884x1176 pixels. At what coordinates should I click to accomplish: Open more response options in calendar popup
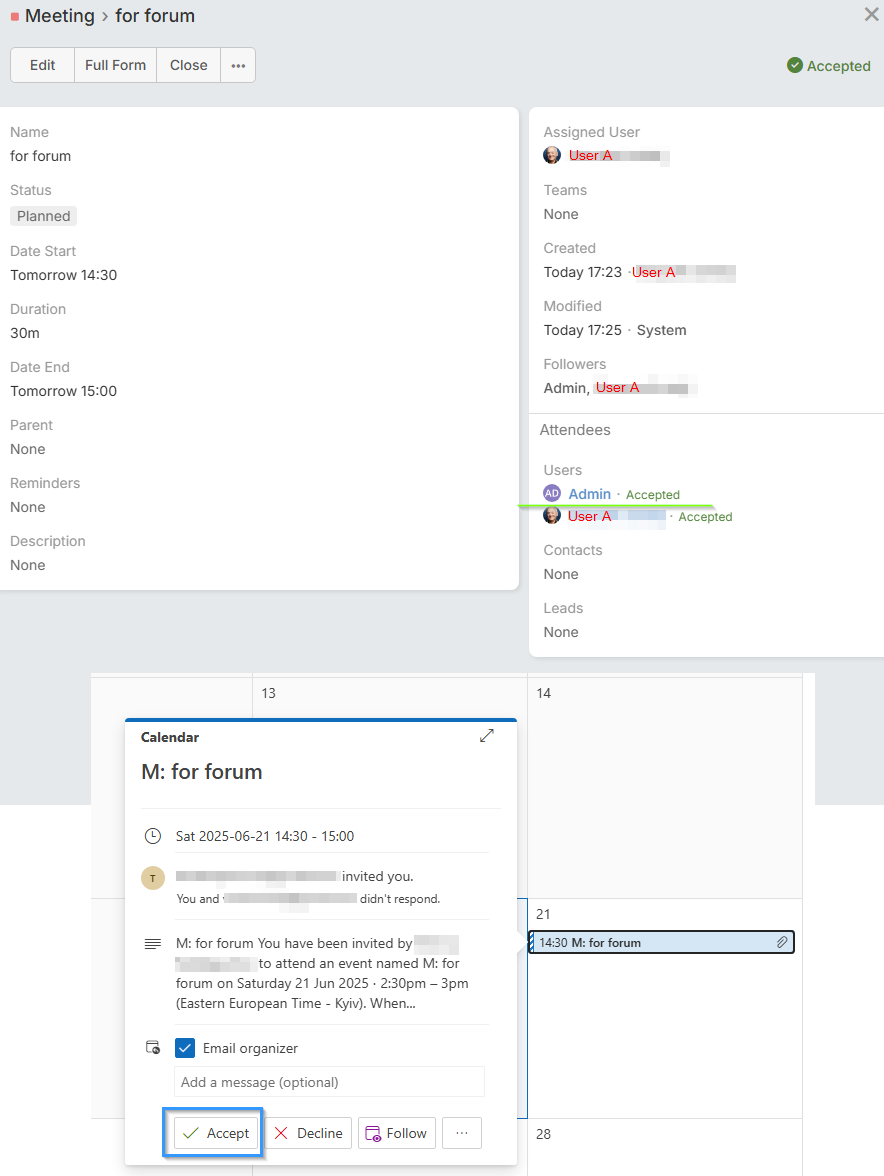[461, 1133]
